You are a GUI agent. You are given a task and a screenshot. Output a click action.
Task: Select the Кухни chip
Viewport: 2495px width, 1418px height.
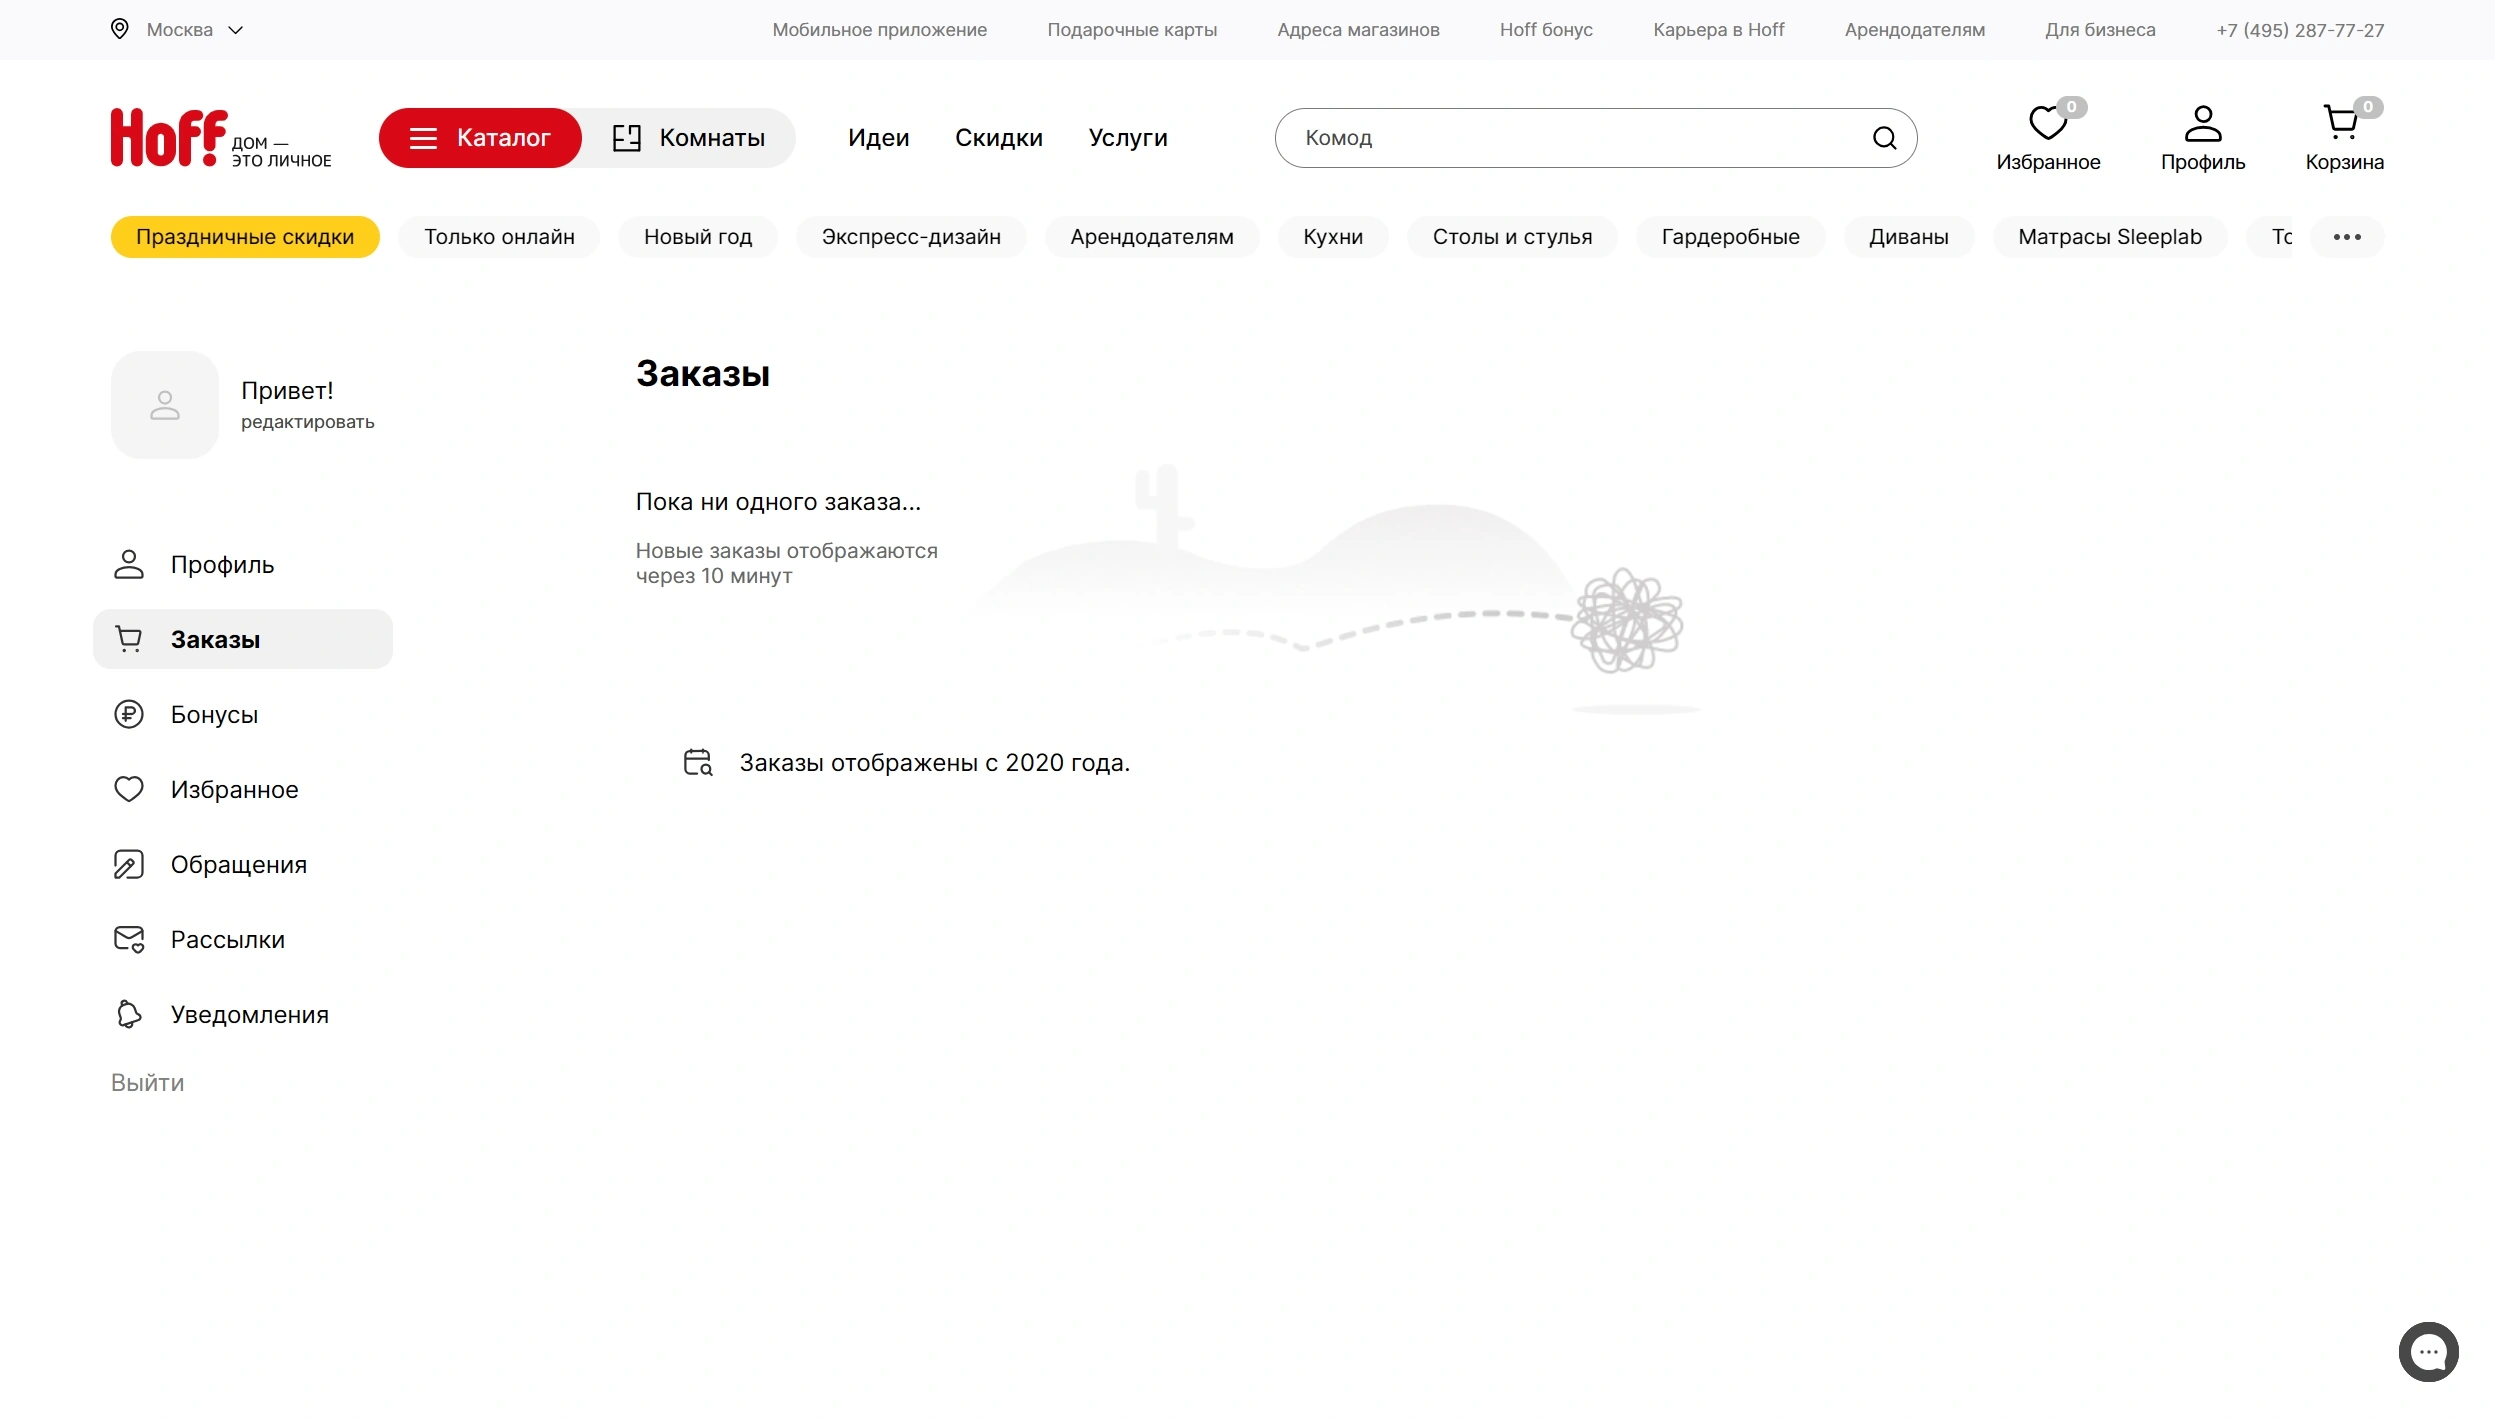1332,237
